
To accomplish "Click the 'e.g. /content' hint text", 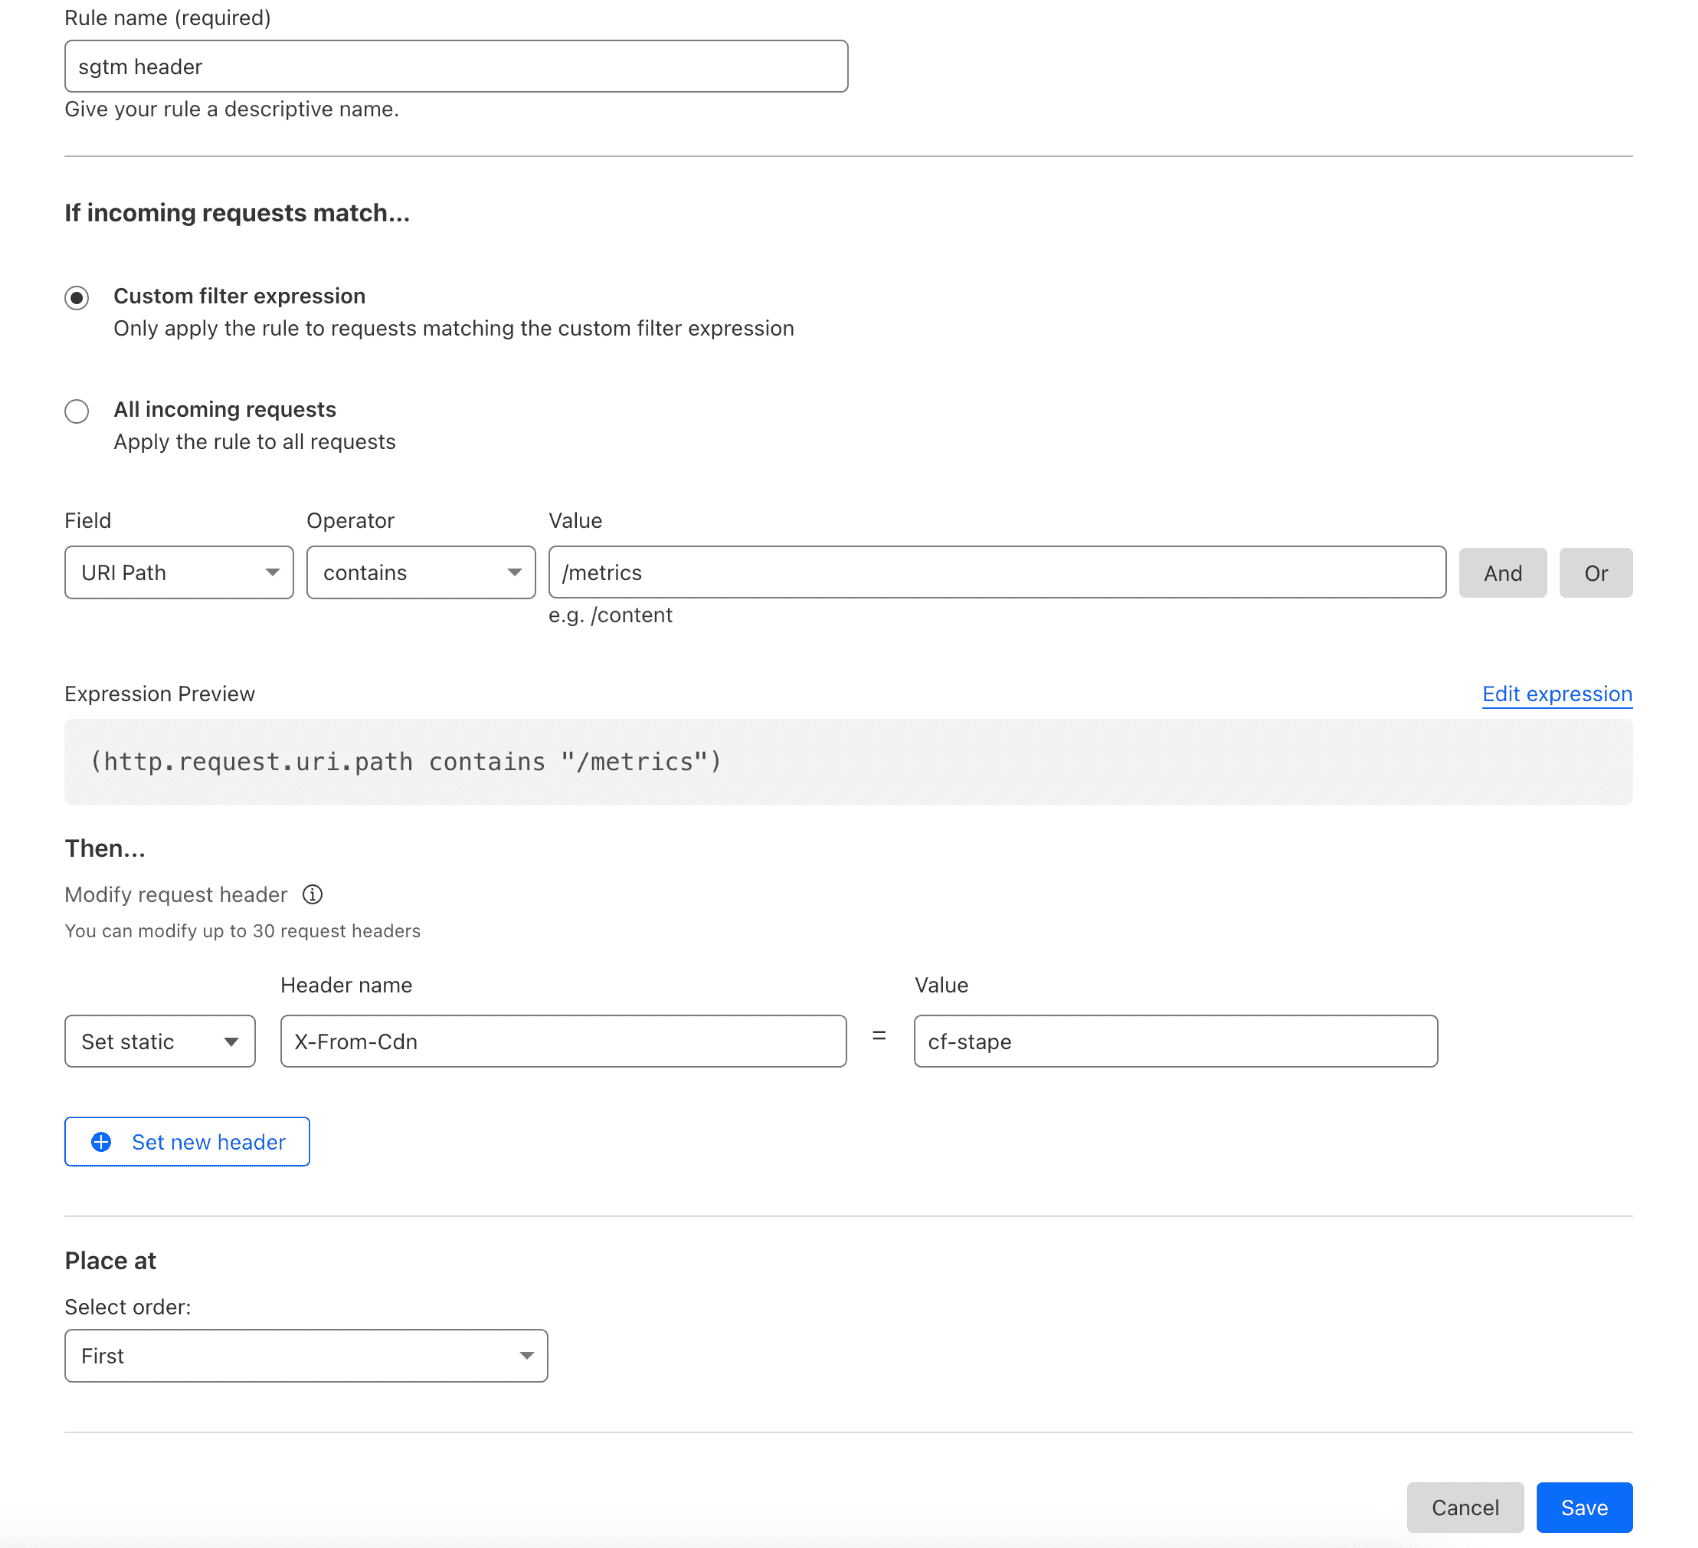I will pos(610,615).
